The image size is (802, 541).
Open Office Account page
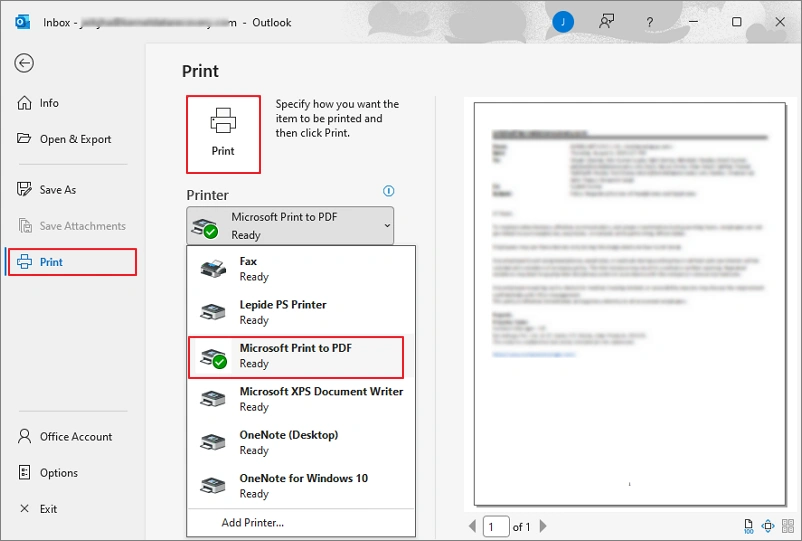[x=65, y=437]
